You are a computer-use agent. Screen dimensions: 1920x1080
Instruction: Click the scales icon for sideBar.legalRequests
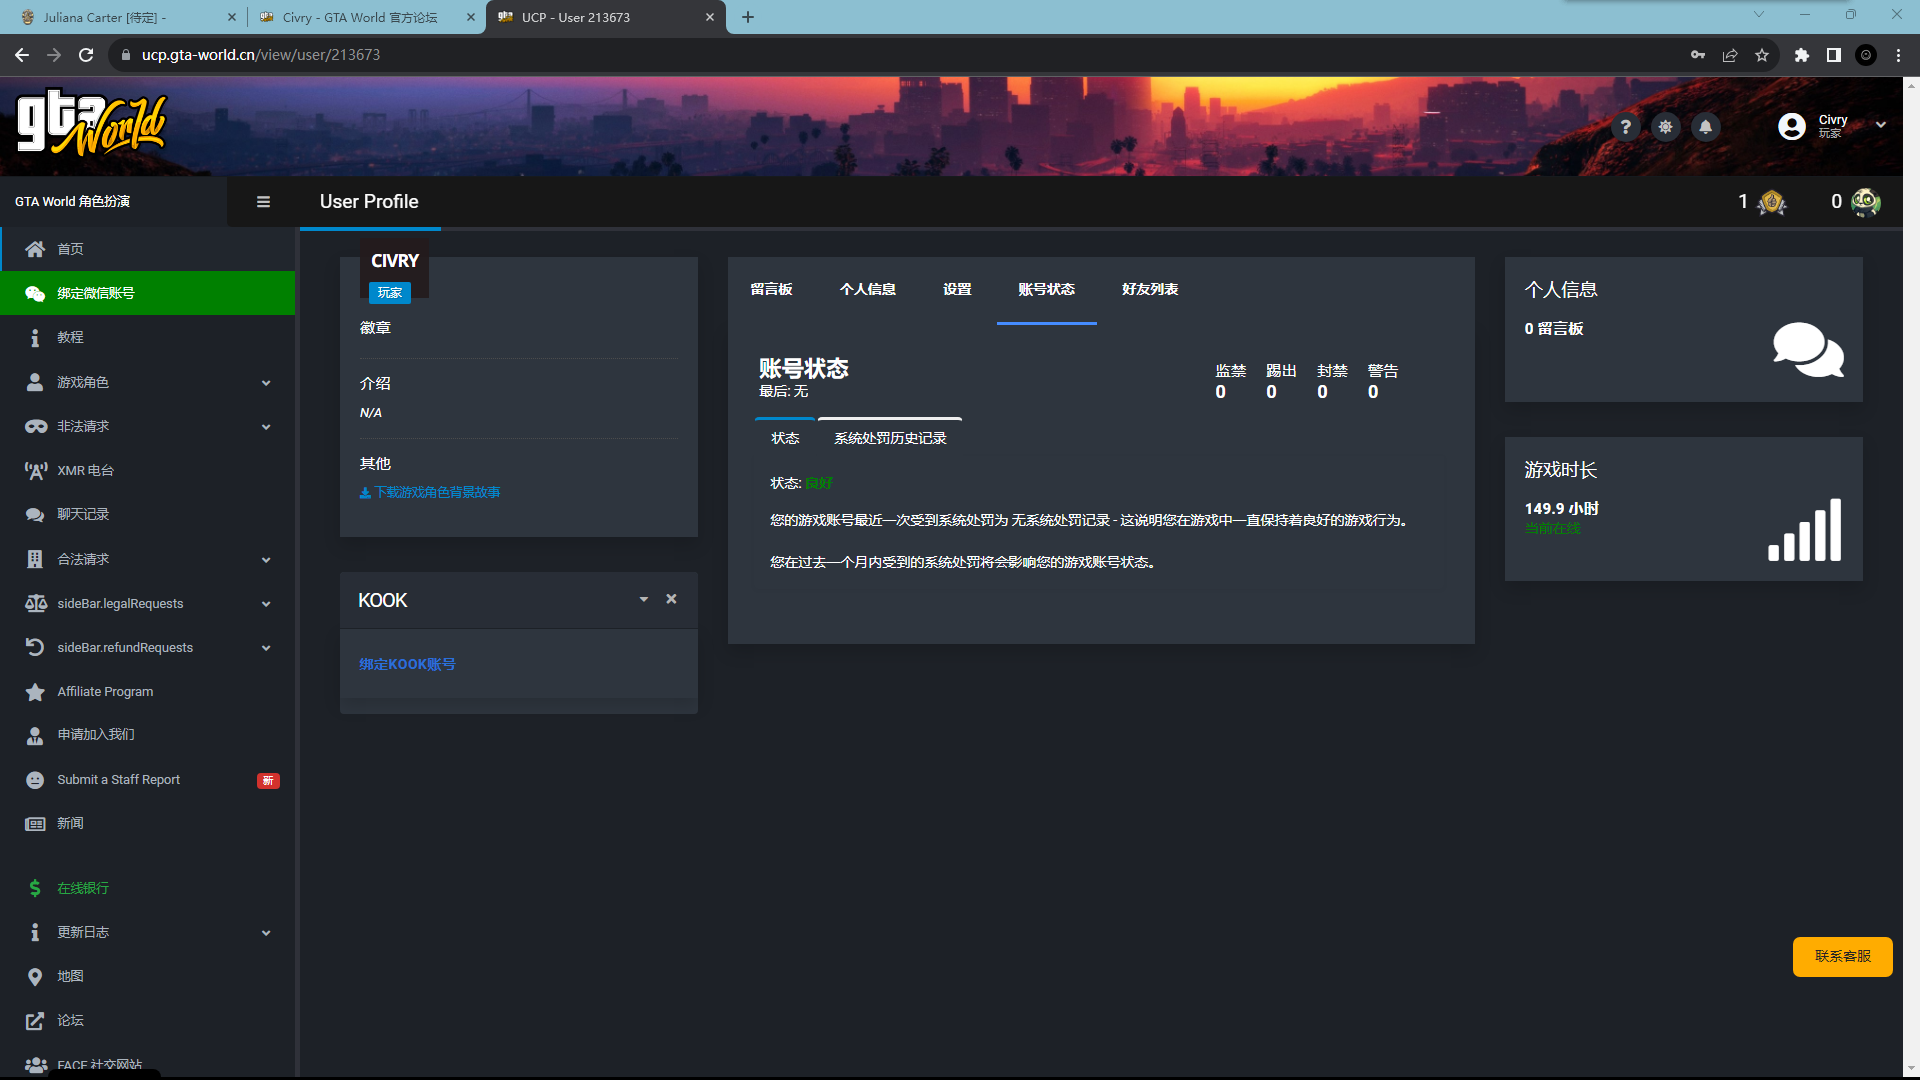coord(36,603)
